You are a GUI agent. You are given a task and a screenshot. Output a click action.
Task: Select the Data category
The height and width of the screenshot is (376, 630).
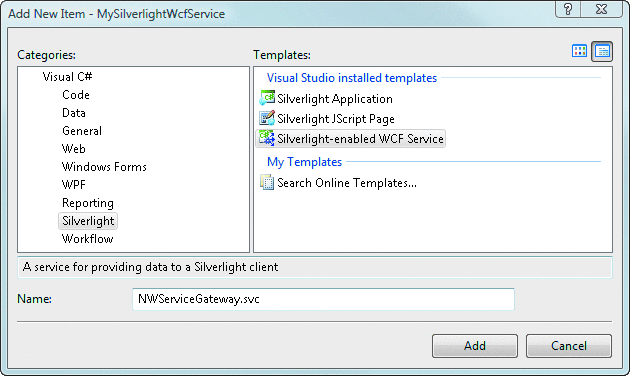pyautogui.click(x=74, y=113)
